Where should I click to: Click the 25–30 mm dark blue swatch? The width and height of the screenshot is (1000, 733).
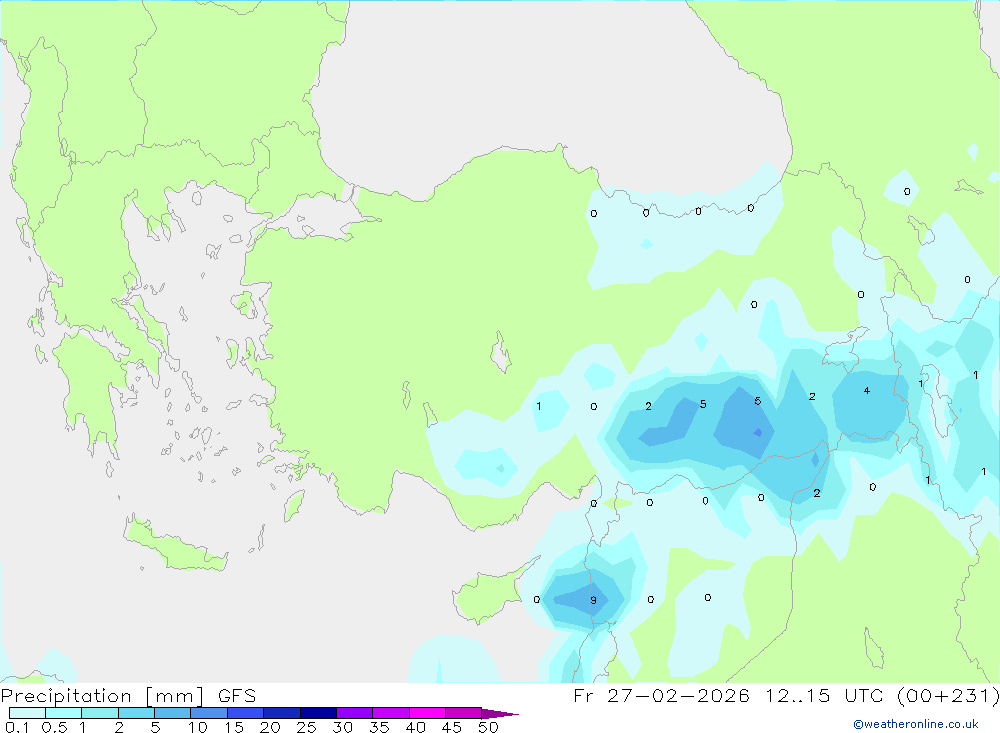pos(318,713)
